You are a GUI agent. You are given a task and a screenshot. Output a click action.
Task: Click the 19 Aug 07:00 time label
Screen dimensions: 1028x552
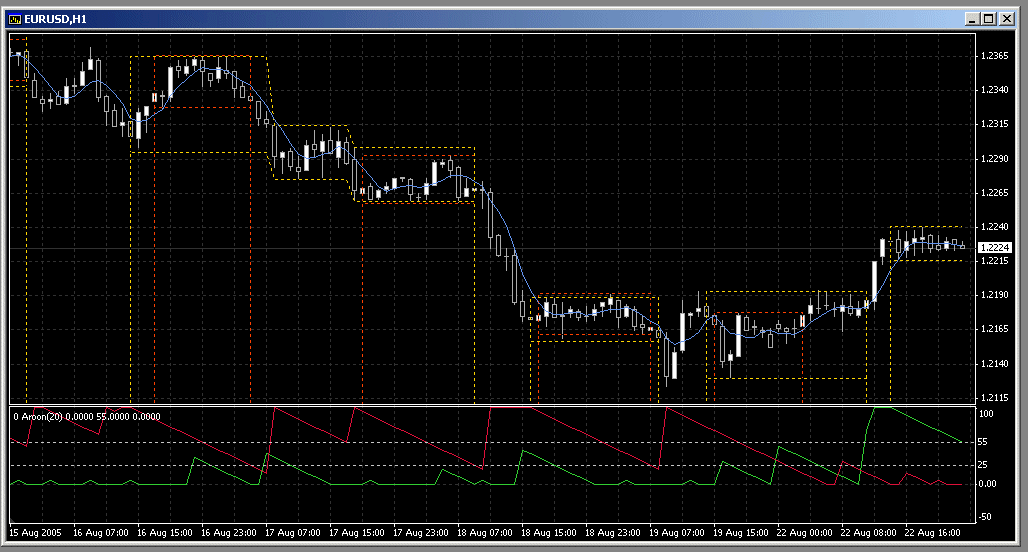[676, 533]
